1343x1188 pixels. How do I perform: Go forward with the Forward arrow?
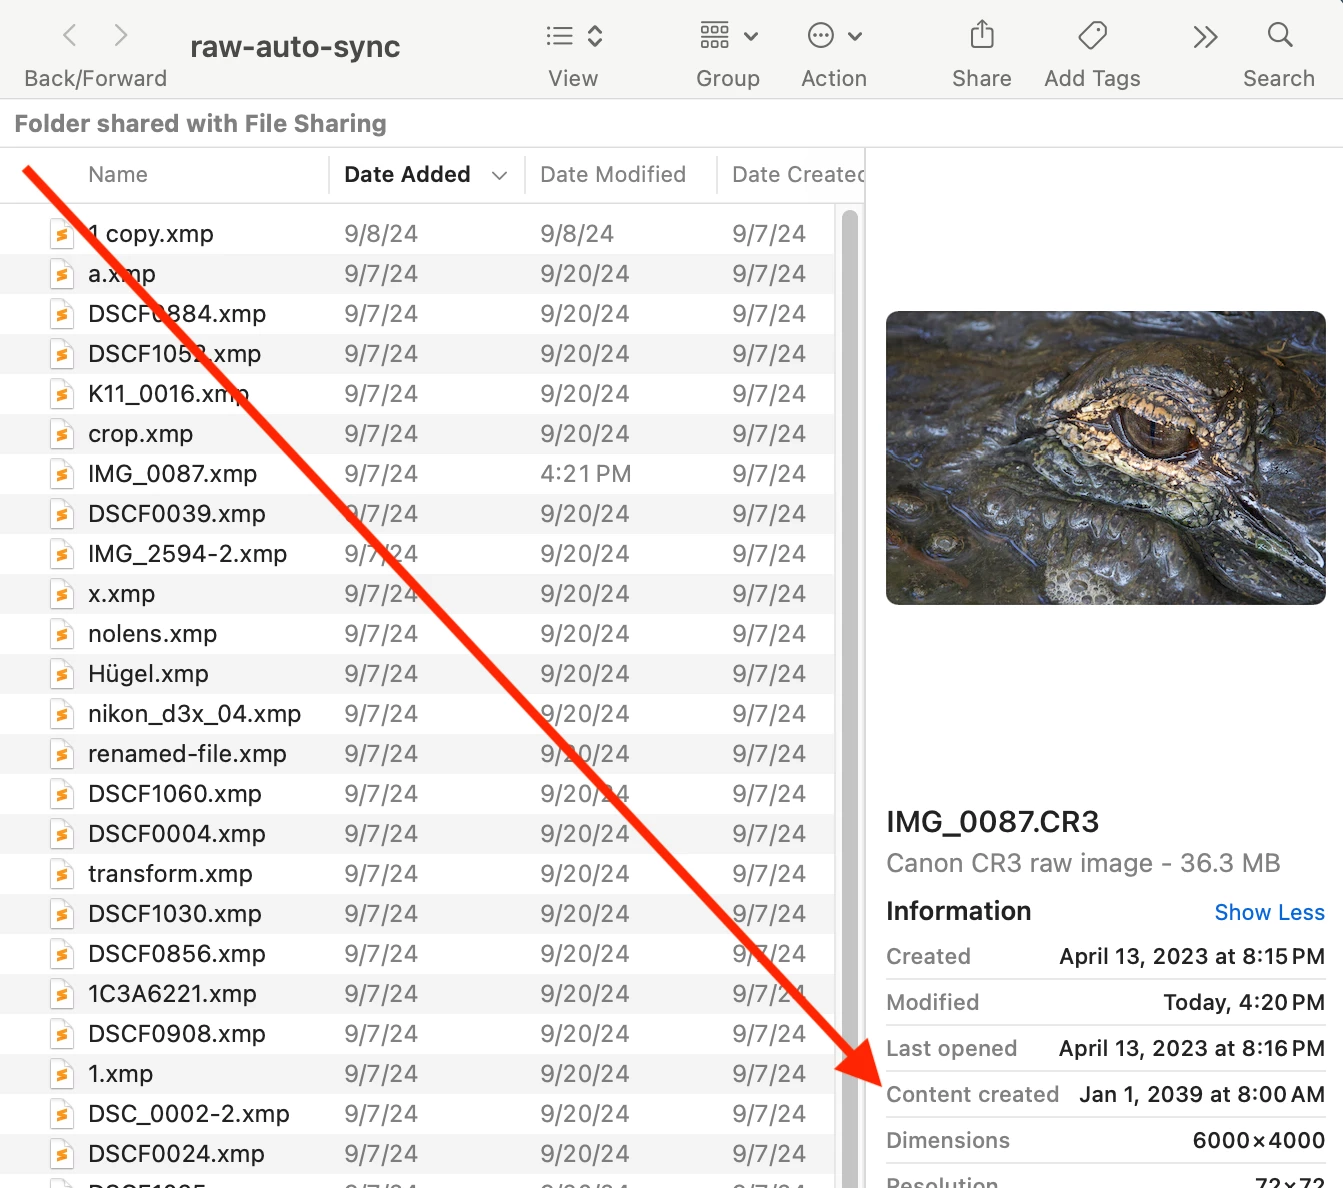point(121,36)
